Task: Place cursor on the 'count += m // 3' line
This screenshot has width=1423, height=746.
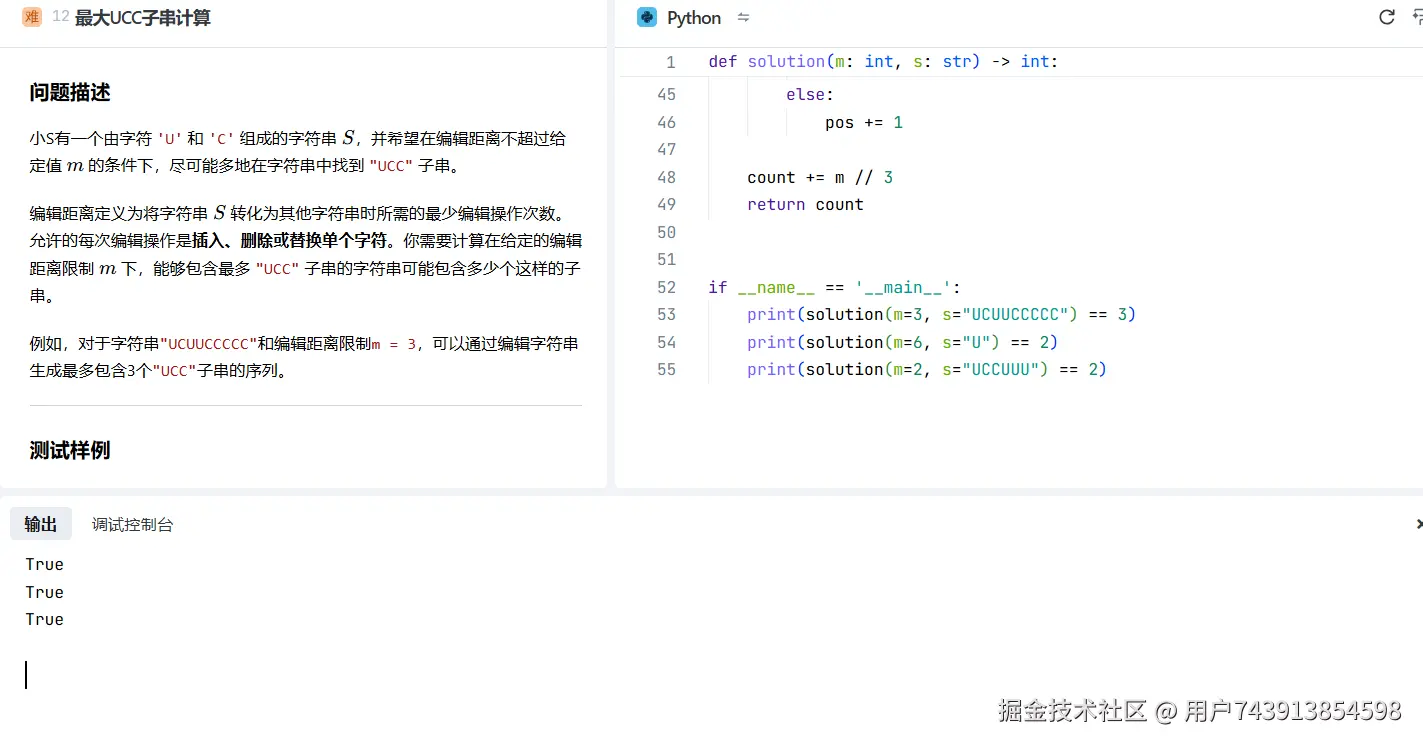Action: coord(820,177)
